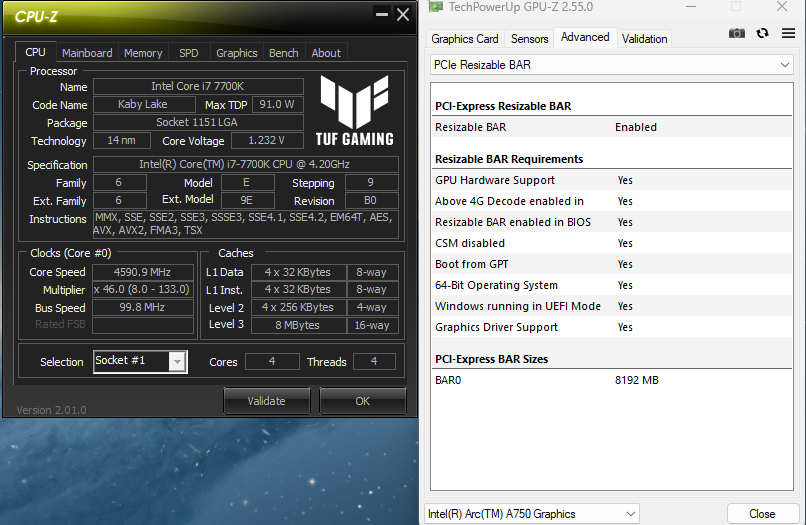Click the Technology value 14 nm
806x525 pixels.
click(122, 140)
